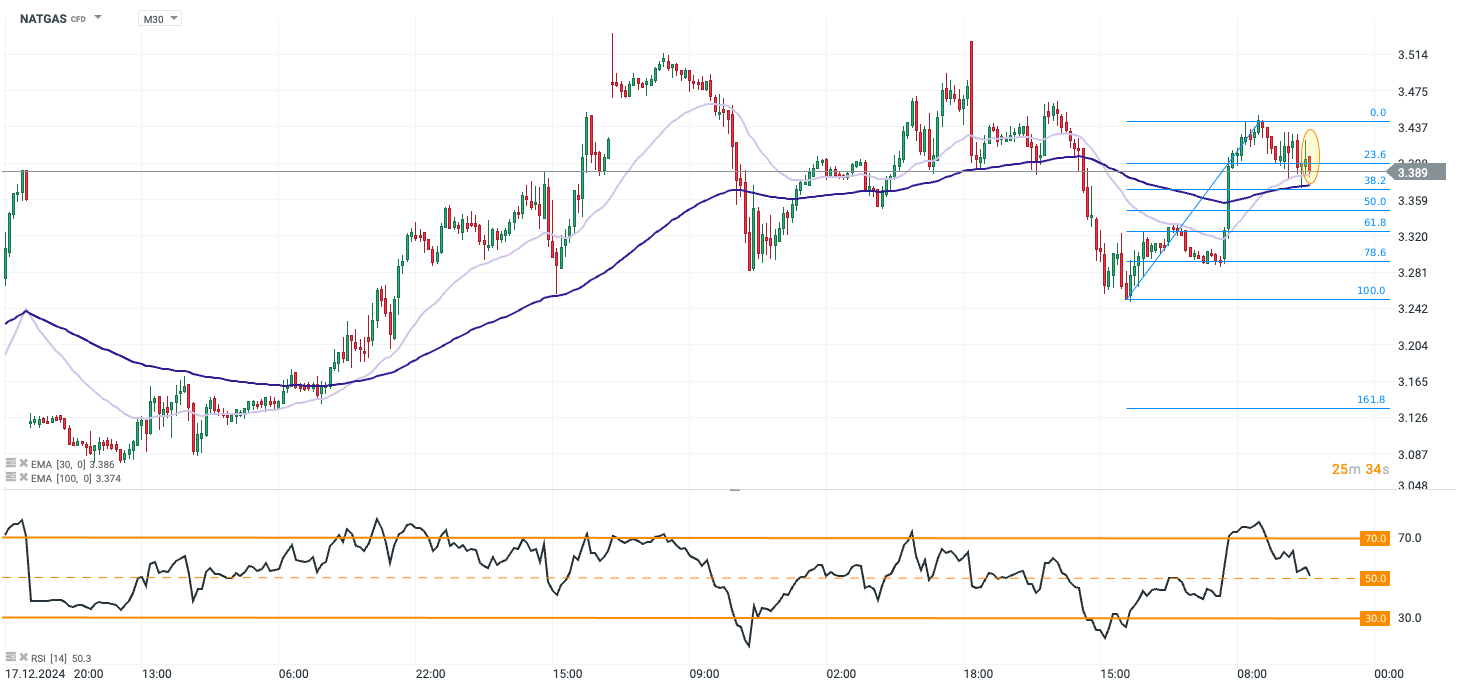Click the 06:00 time axis label
Viewport: 1458px width, 691px height.
(x=294, y=674)
